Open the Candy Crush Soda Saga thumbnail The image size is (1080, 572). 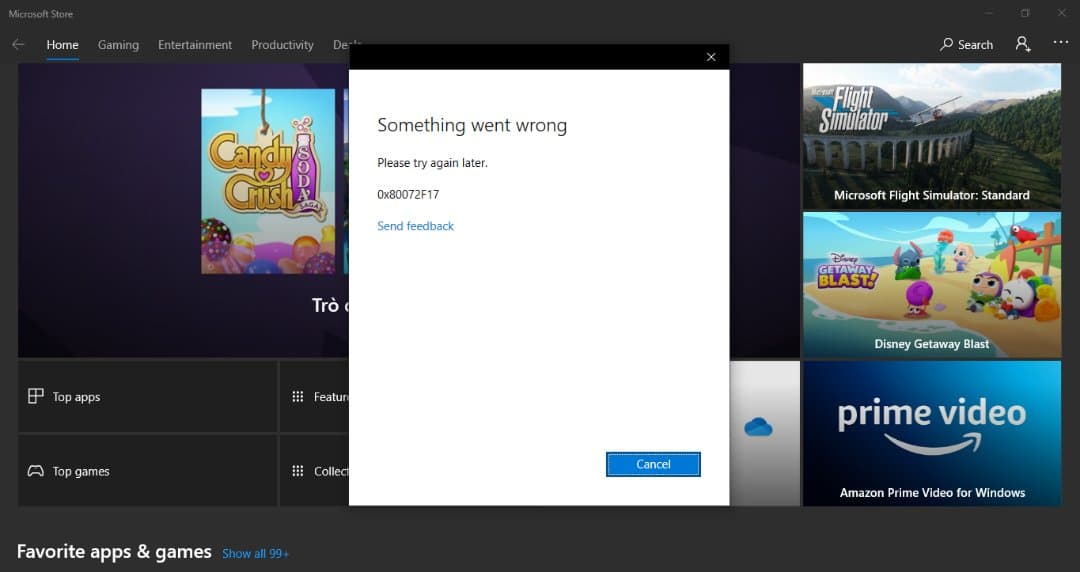(268, 181)
